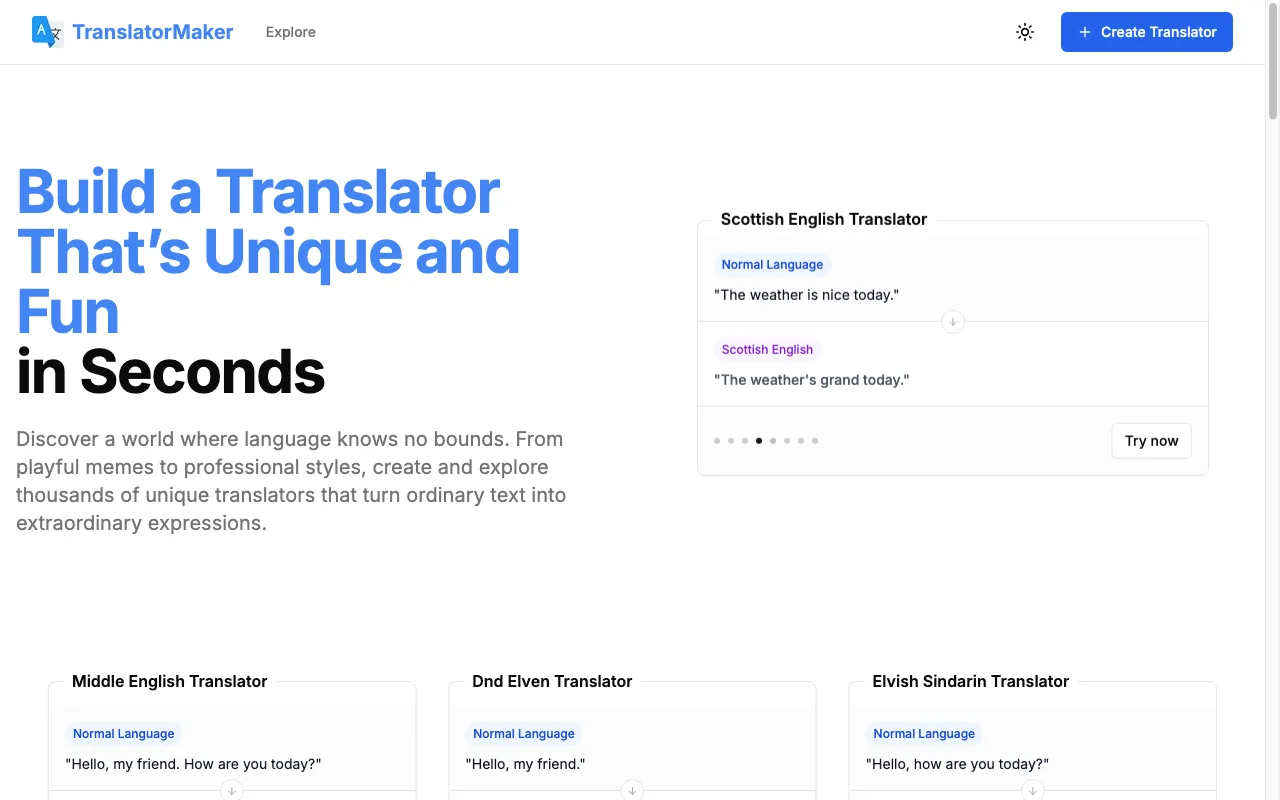Click the down arrow in Middle English card

point(232,791)
